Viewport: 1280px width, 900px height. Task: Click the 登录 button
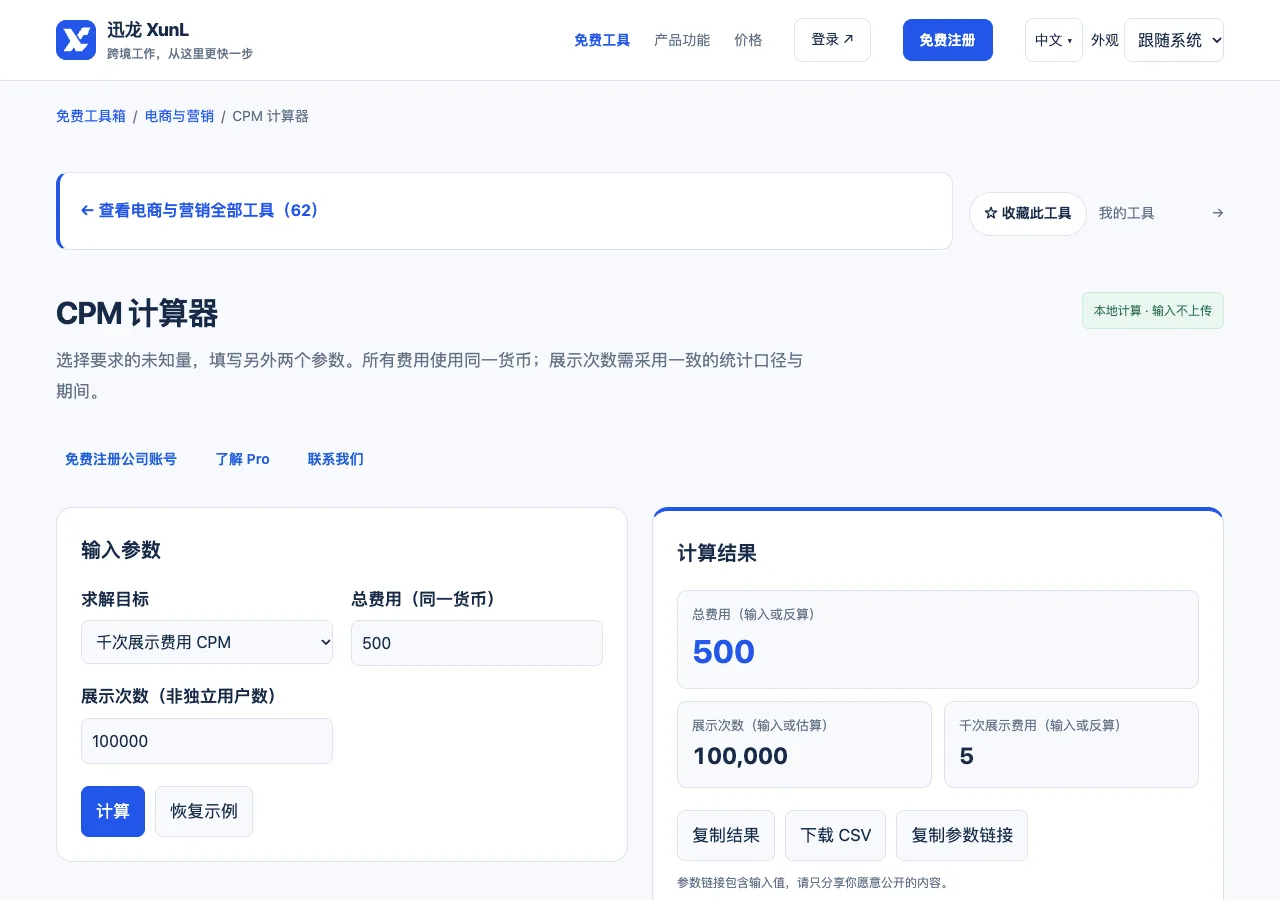[832, 40]
